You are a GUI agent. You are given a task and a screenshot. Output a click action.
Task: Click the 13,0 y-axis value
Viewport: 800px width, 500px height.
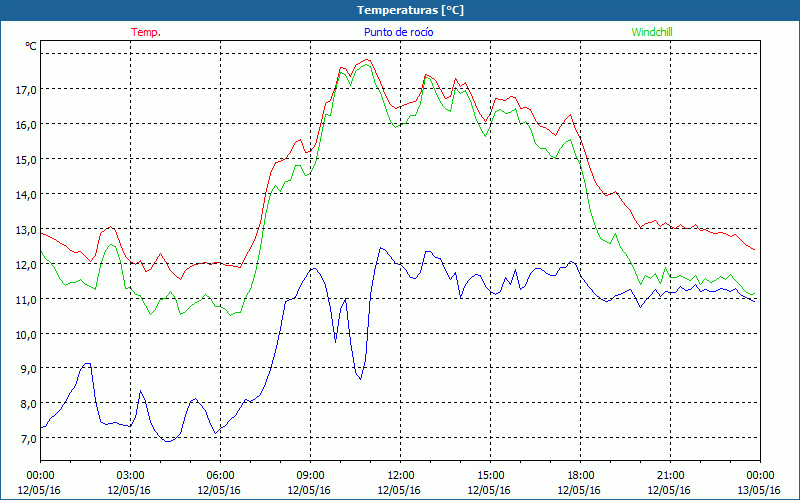point(27,230)
